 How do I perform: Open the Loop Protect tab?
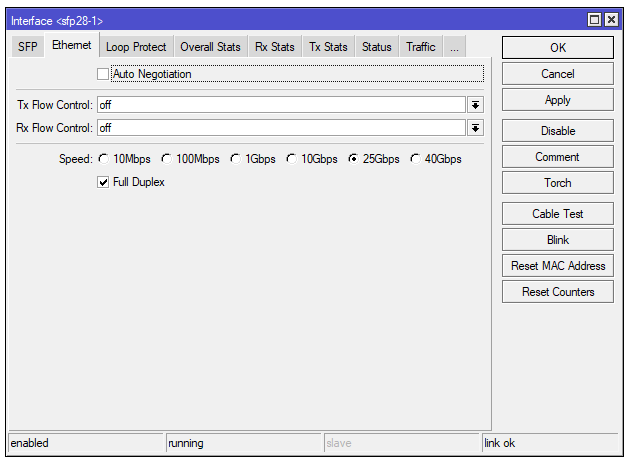[136, 47]
